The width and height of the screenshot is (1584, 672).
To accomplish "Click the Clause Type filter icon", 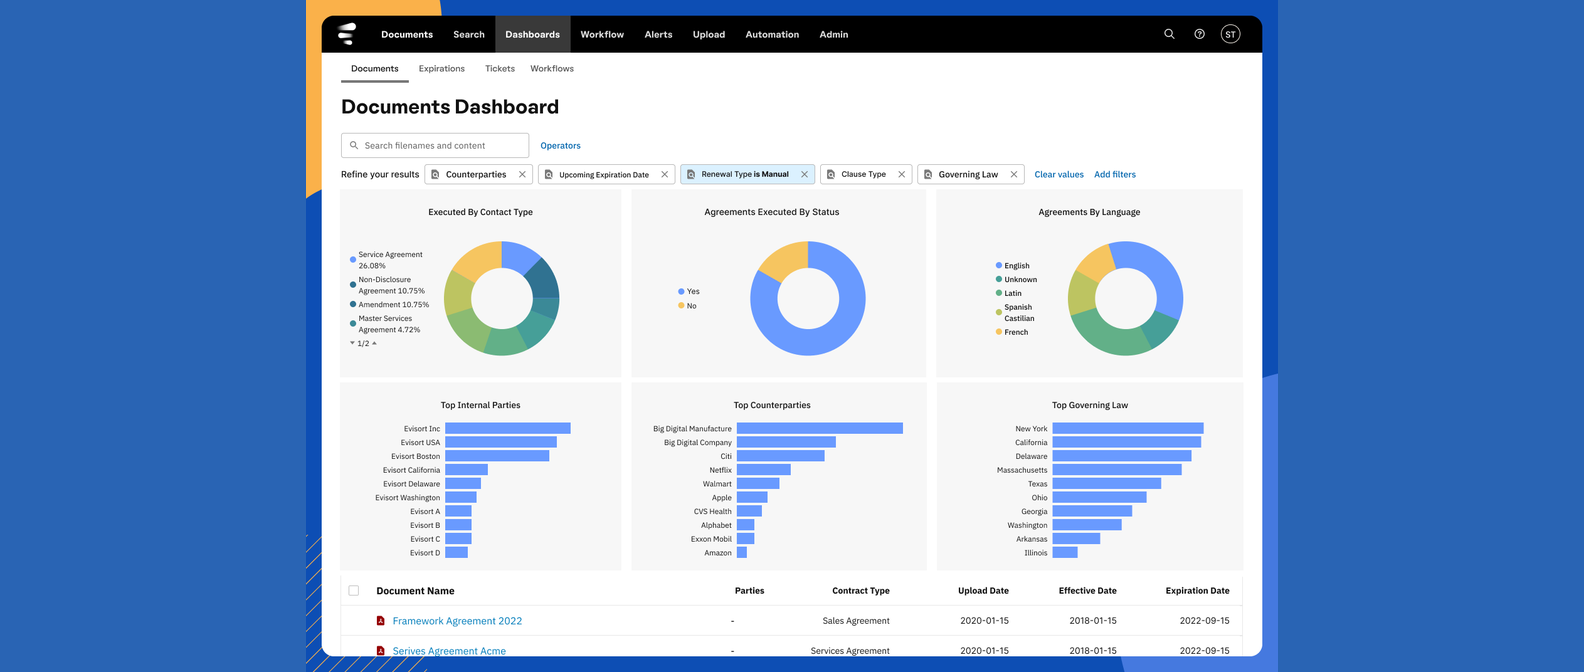I will coord(831,174).
